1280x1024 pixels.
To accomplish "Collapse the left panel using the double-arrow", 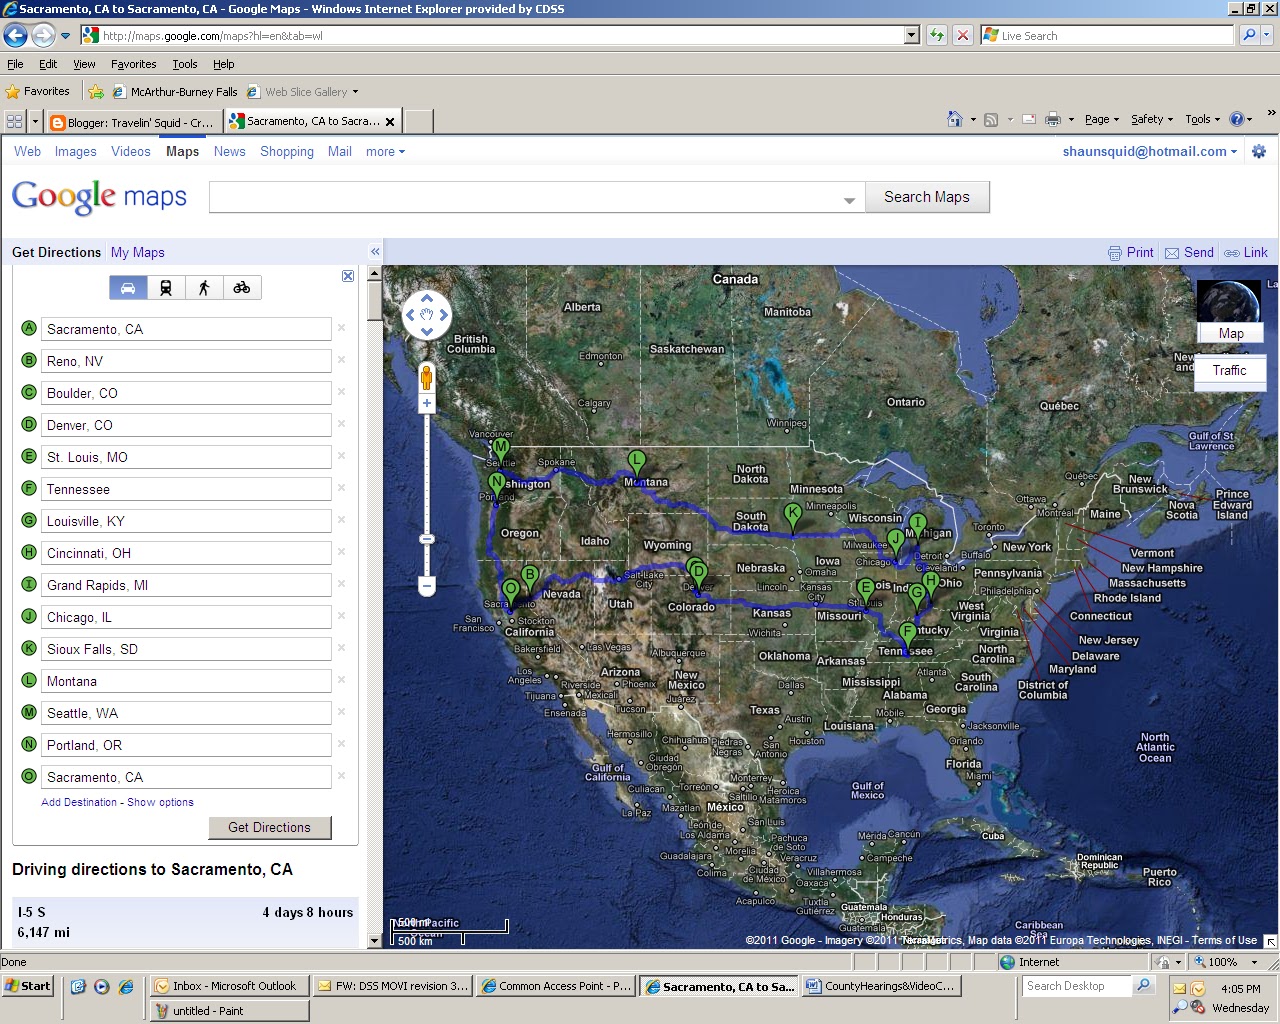I will tap(375, 252).
